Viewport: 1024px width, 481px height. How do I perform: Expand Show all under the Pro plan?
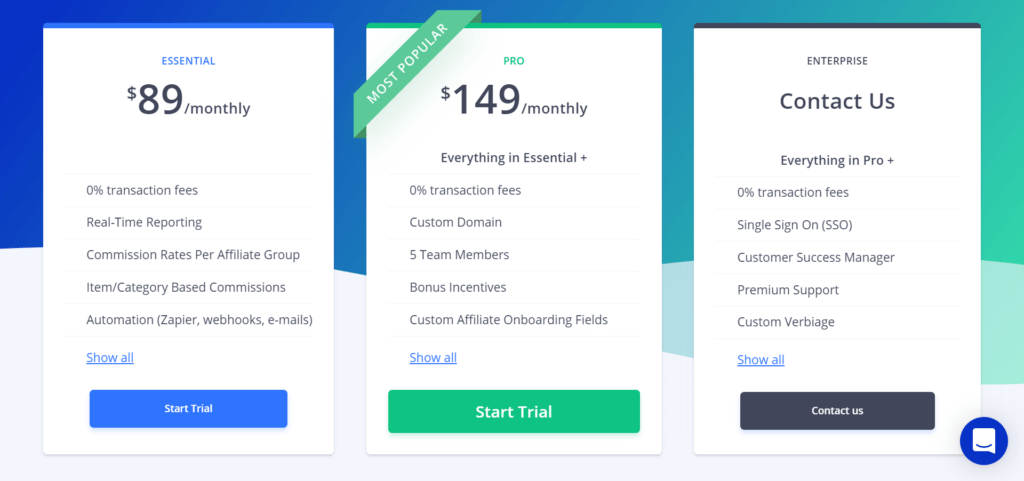coord(433,358)
